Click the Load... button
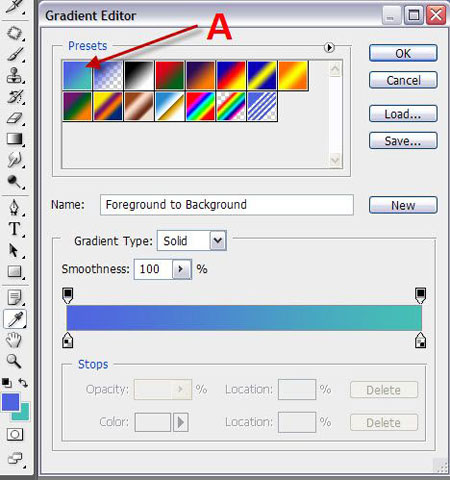Screen dimensions: 450x480 tap(403, 114)
